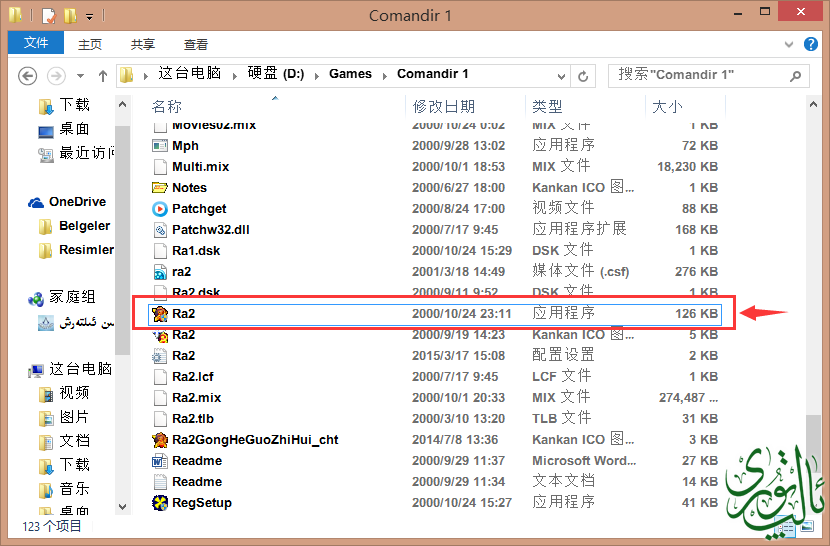Open 最近访问 in favorites list
Image resolution: width=830 pixels, height=546 pixels.
coord(76,154)
